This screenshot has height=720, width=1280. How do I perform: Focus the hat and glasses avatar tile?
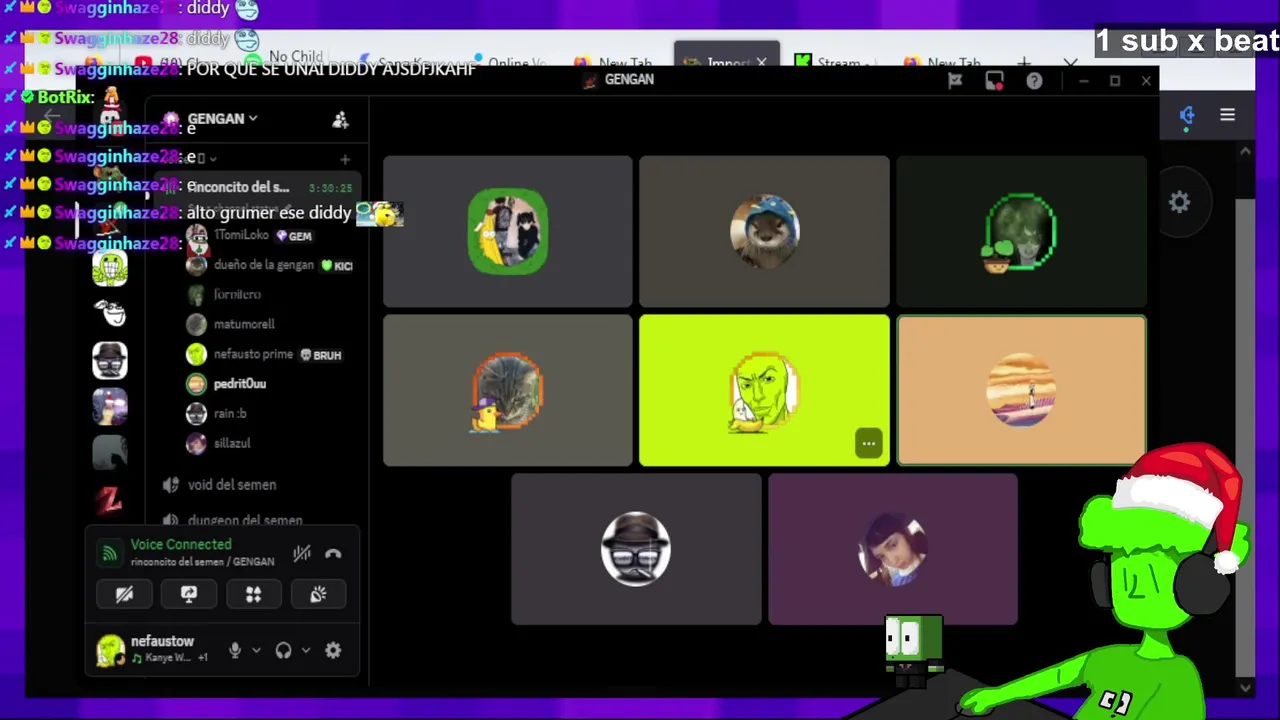[x=636, y=549]
